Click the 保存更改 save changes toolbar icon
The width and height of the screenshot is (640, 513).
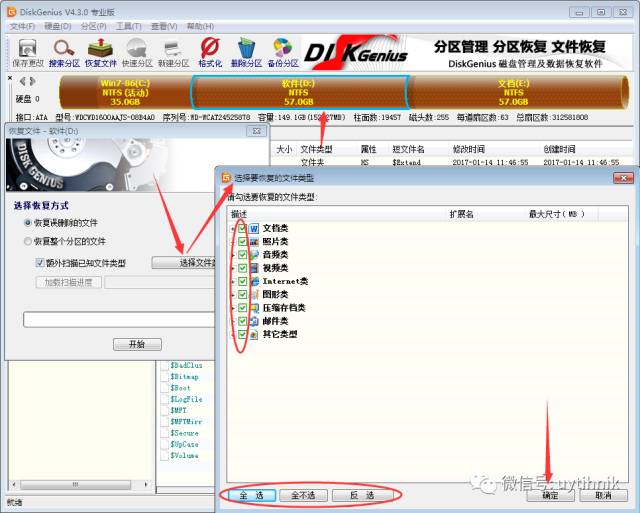pos(28,53)
